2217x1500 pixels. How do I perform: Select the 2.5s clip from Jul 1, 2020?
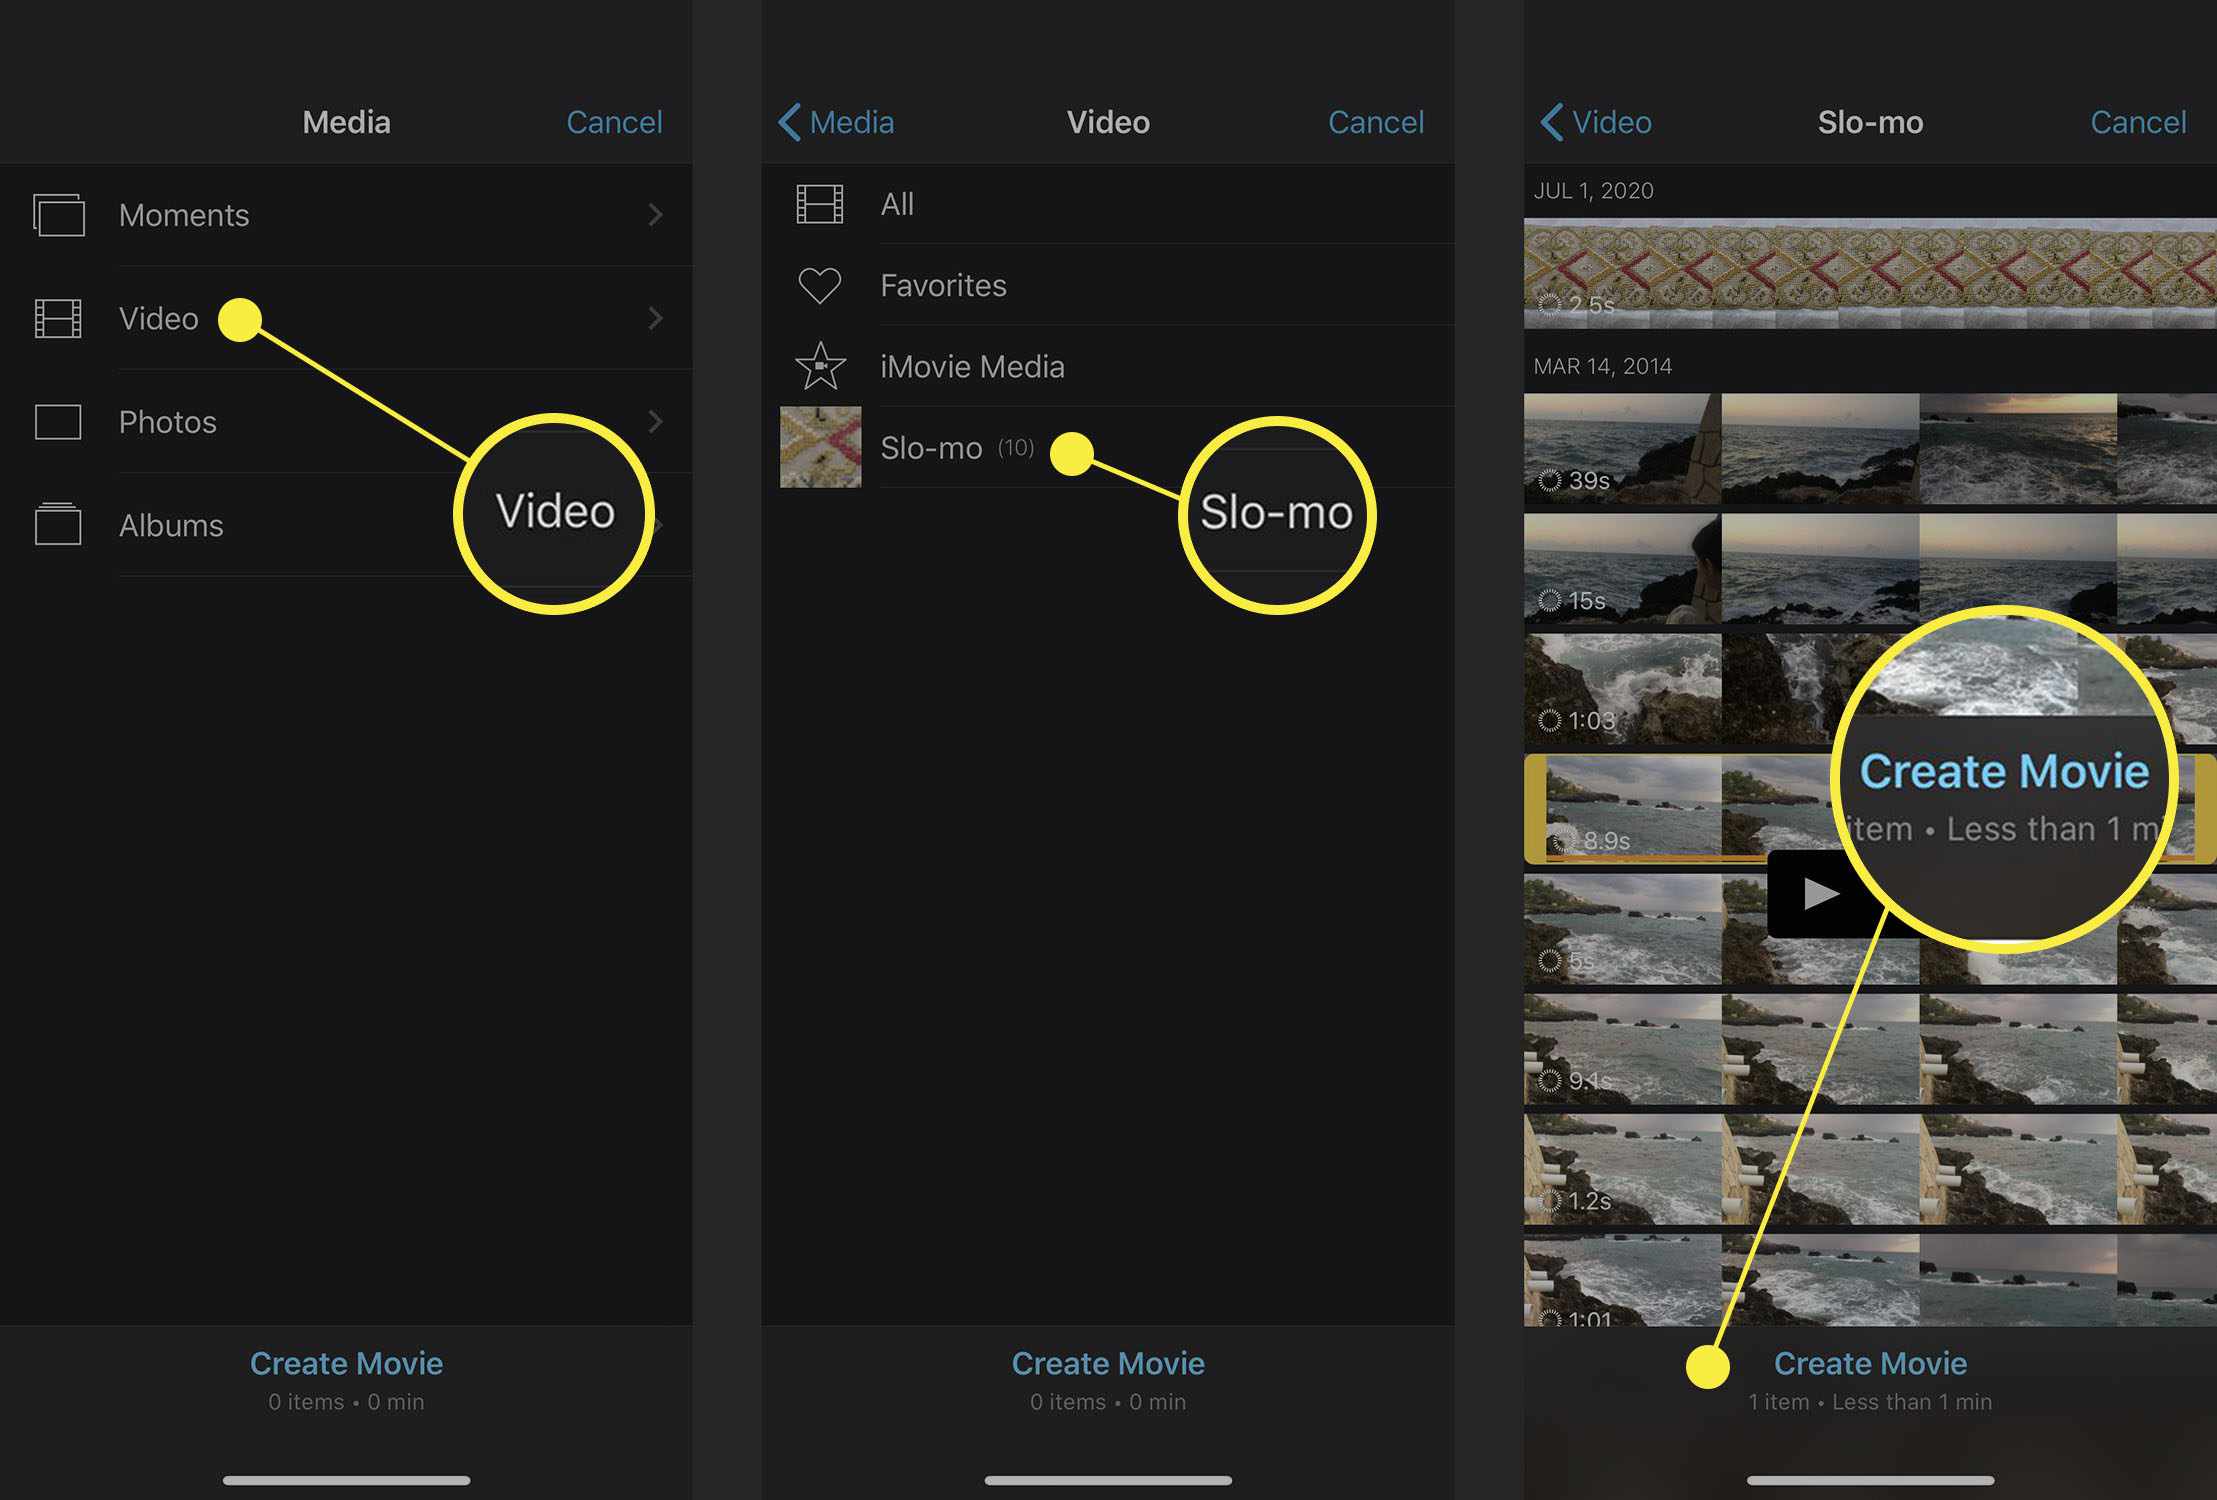click(x=1870, y=273)
